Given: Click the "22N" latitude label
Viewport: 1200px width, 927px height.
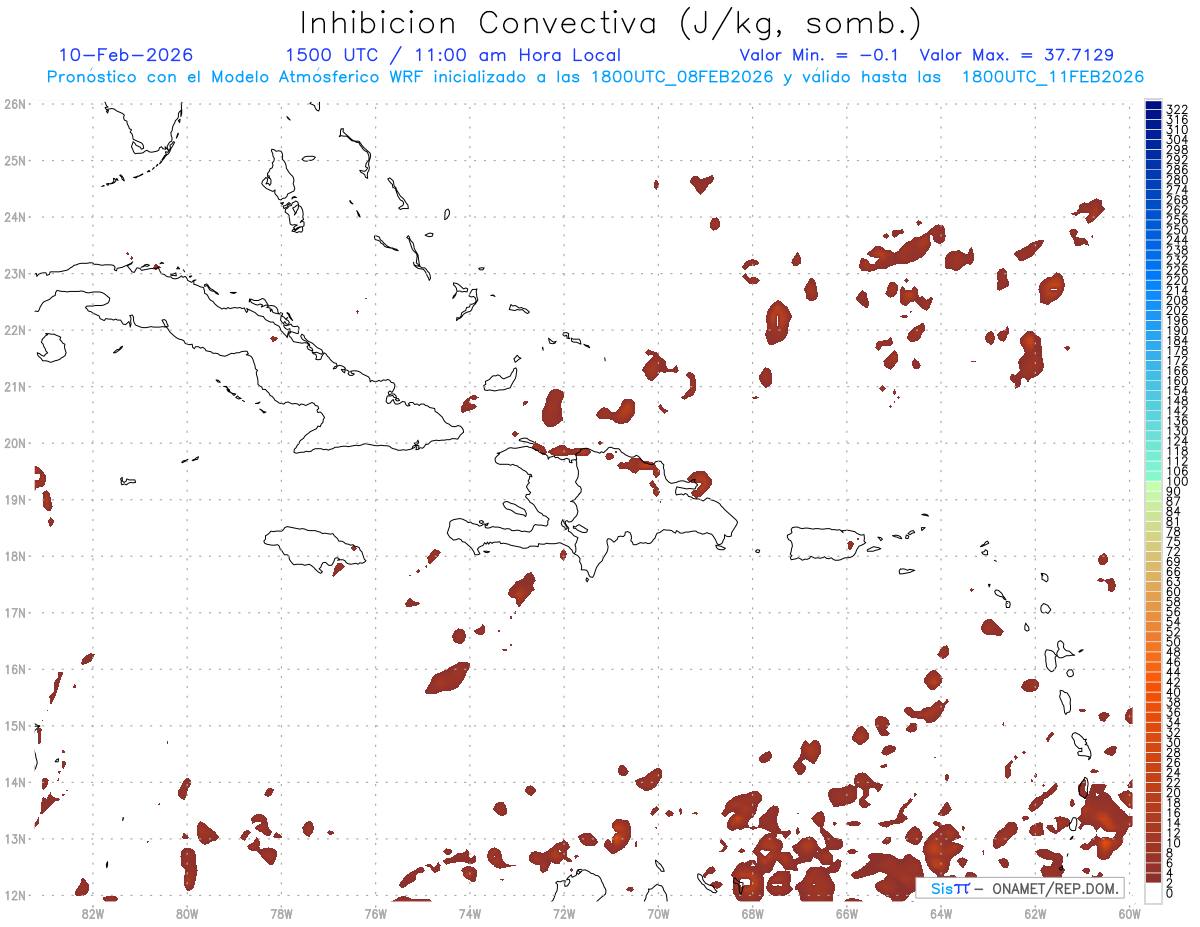Looking at the screenshot, I should coord(15,330).
